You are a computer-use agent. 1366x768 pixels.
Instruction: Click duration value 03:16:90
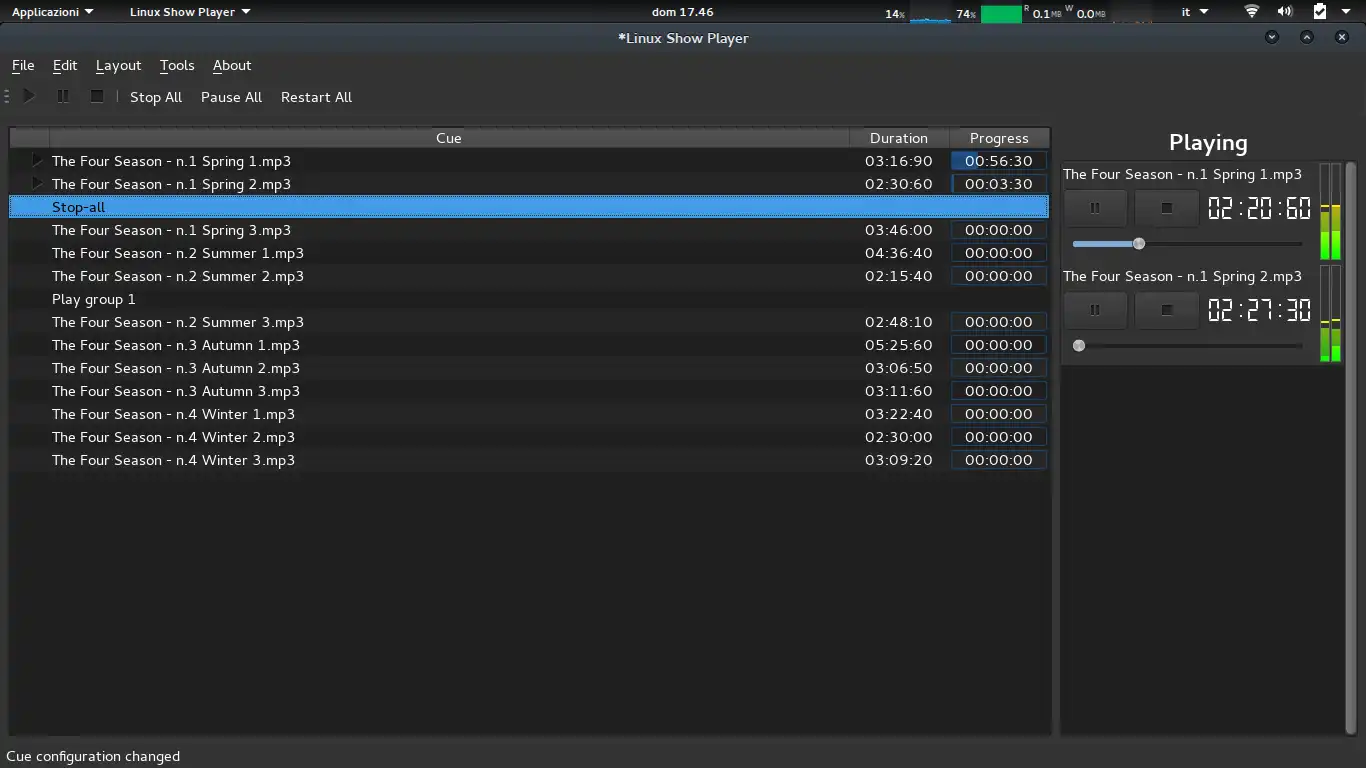tap(899, 161)
